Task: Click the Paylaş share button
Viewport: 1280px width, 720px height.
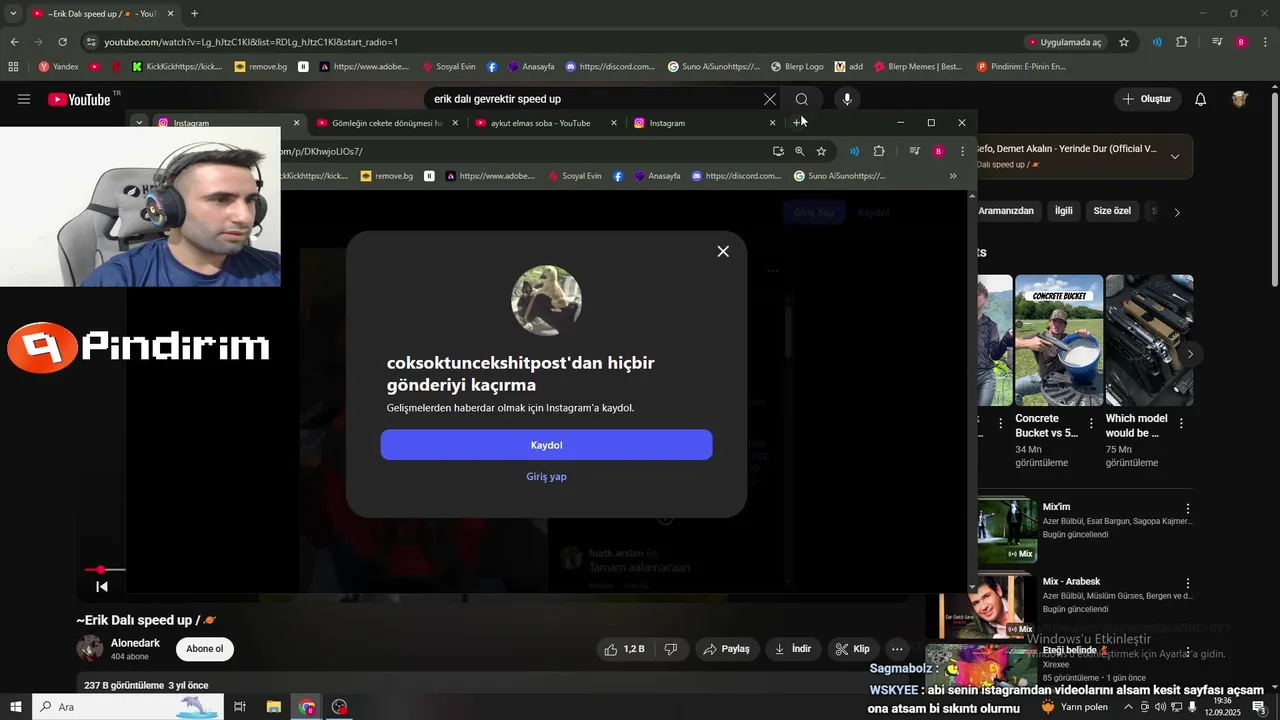Action: tap(727, 649)
